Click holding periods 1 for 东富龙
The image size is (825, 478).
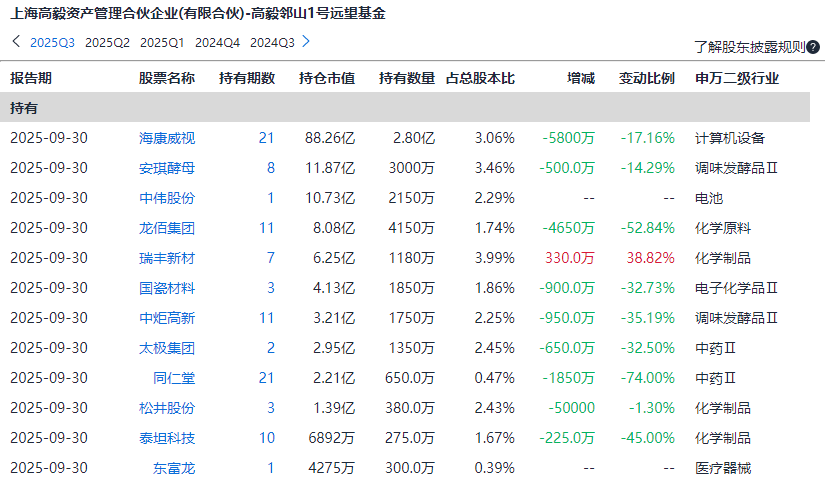point(270,468)
